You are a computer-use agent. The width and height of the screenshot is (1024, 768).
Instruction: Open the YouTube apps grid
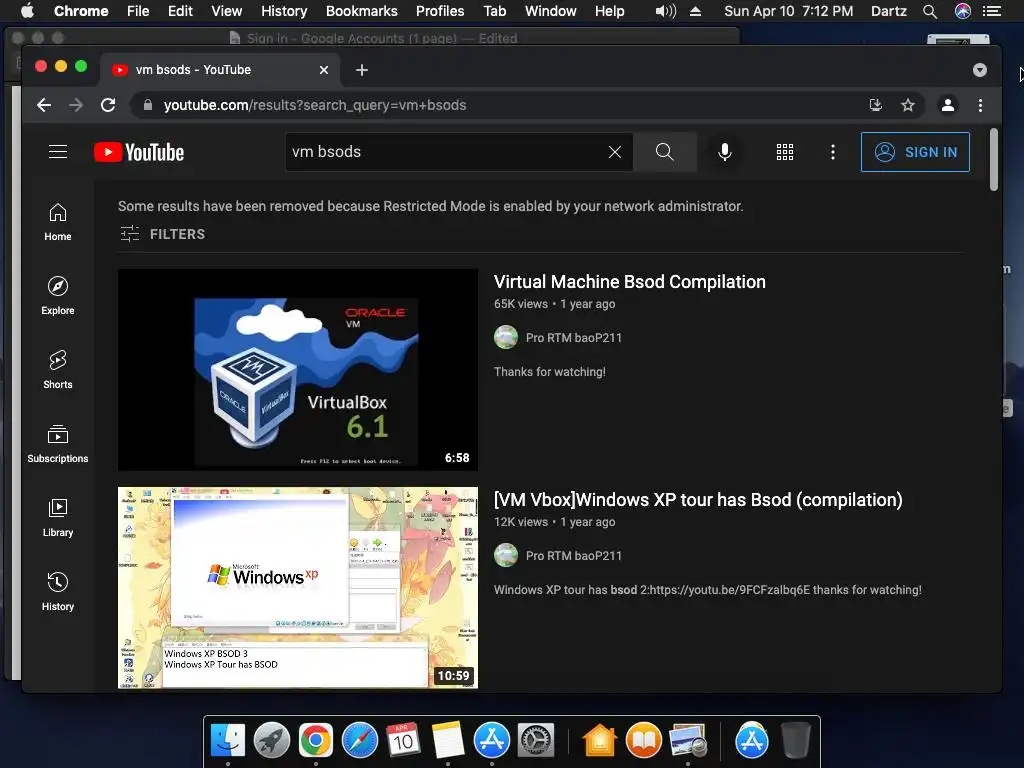[785, 152]
